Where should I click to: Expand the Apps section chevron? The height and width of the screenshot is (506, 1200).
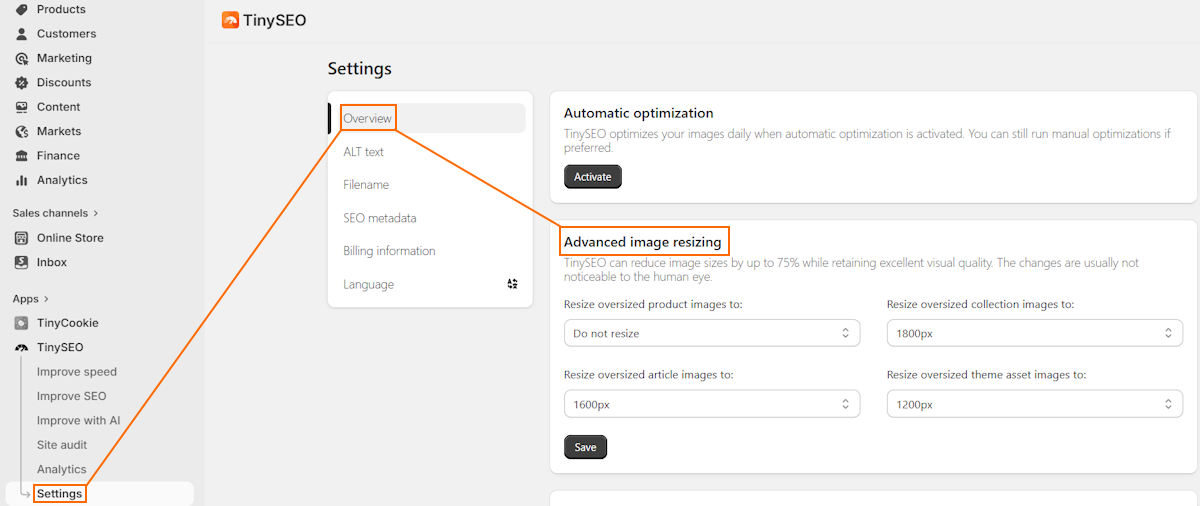[46, 299]
